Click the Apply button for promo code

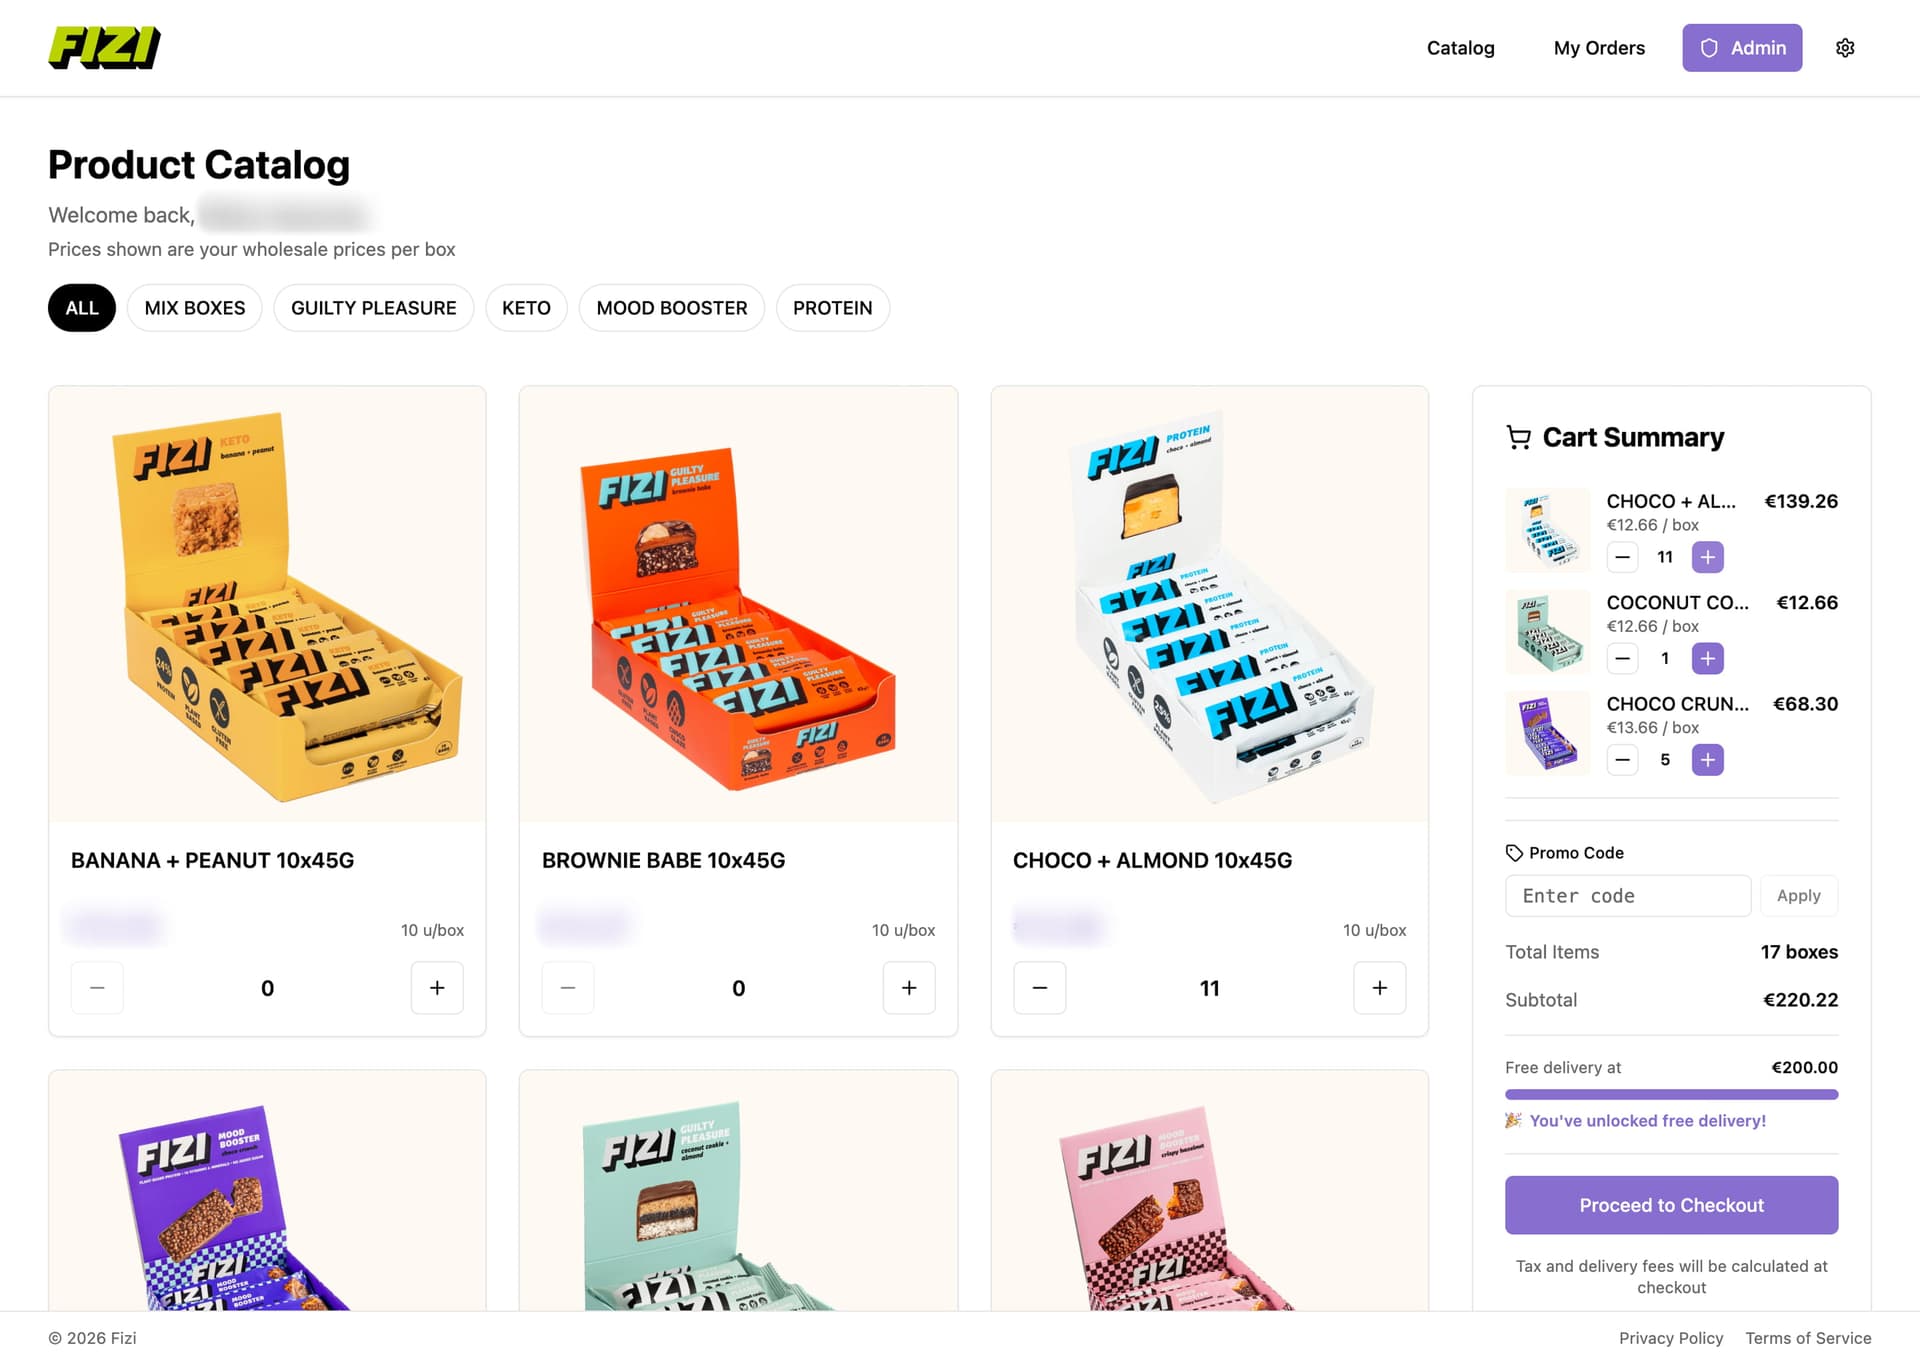coord(1798,896)
